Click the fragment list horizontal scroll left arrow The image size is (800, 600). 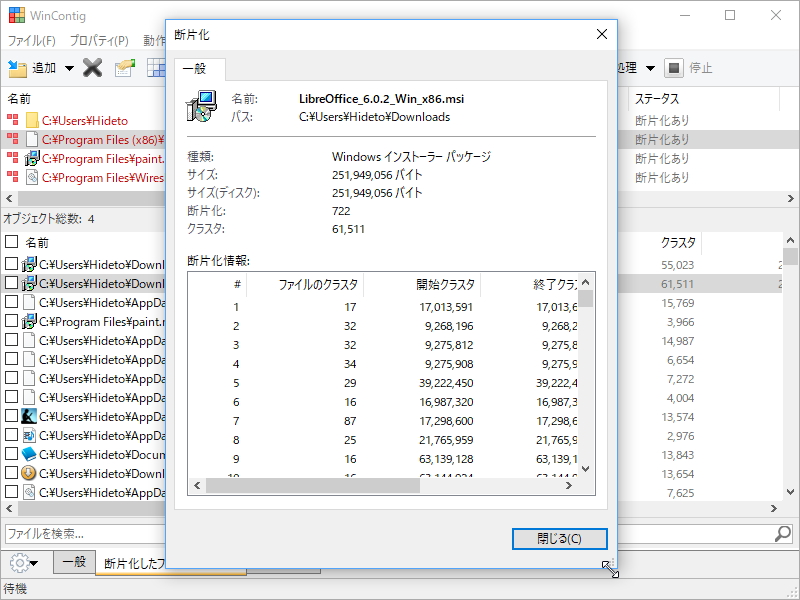point(197,486)
